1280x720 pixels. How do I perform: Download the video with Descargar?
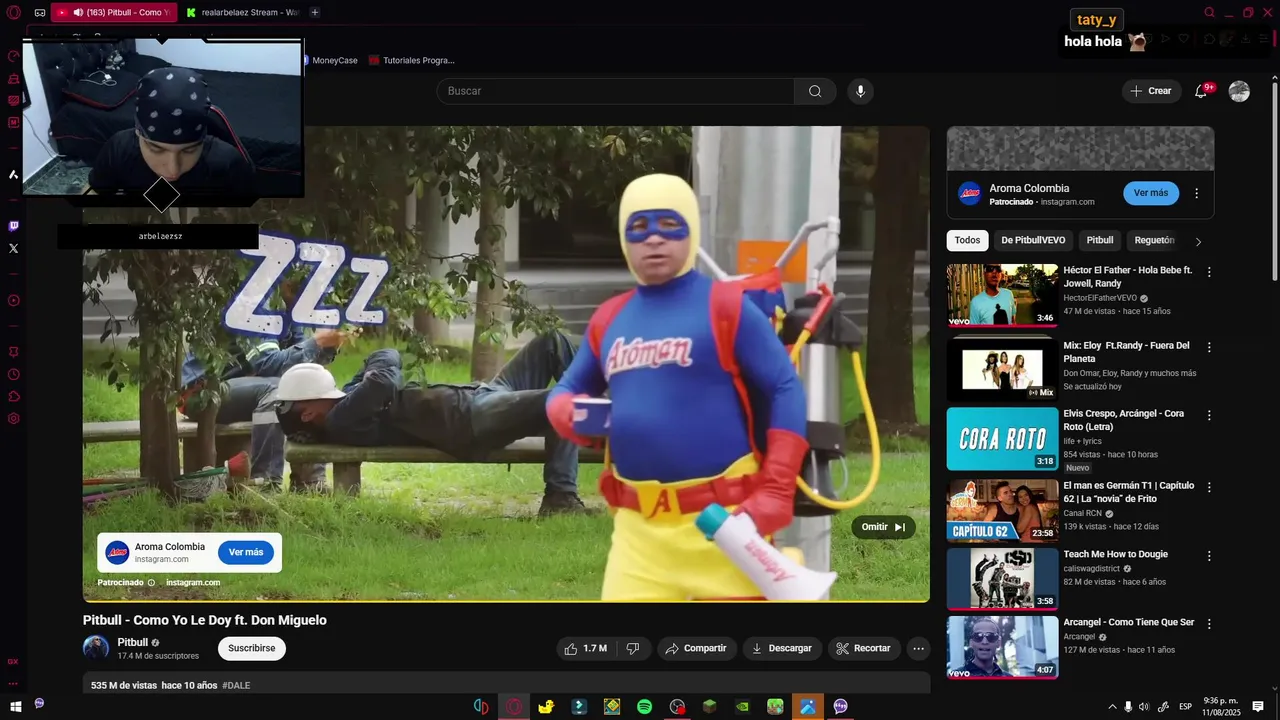(782, 648)
